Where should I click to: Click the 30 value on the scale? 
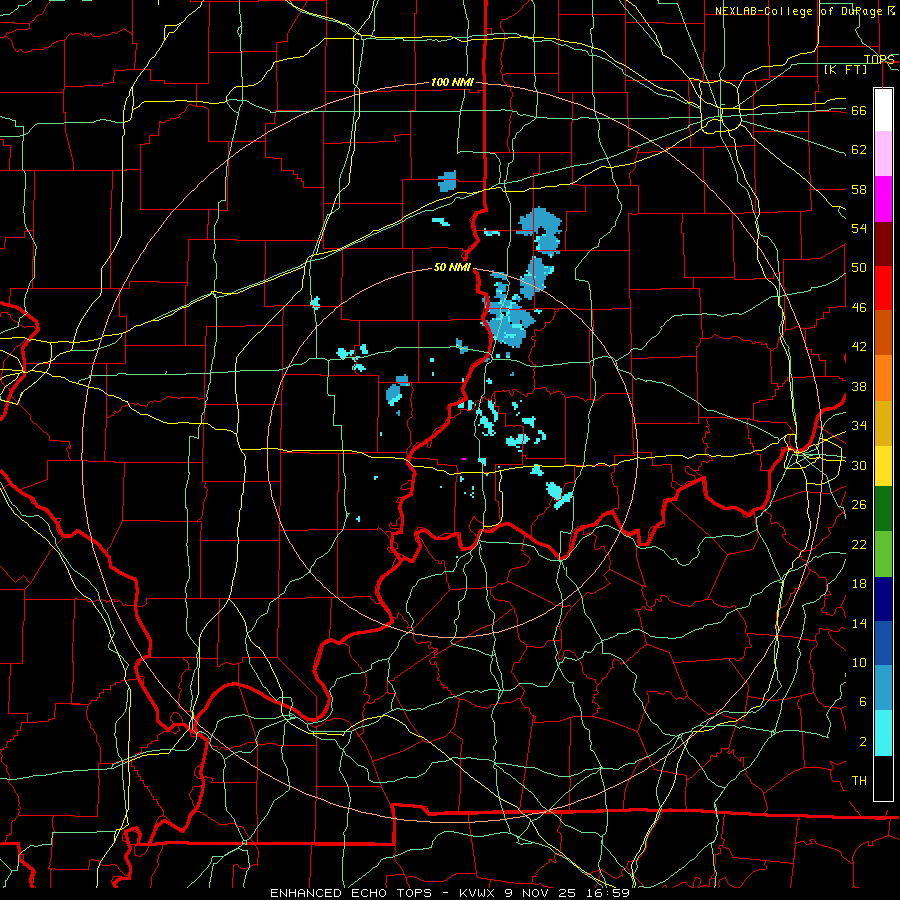coord(859,465)
